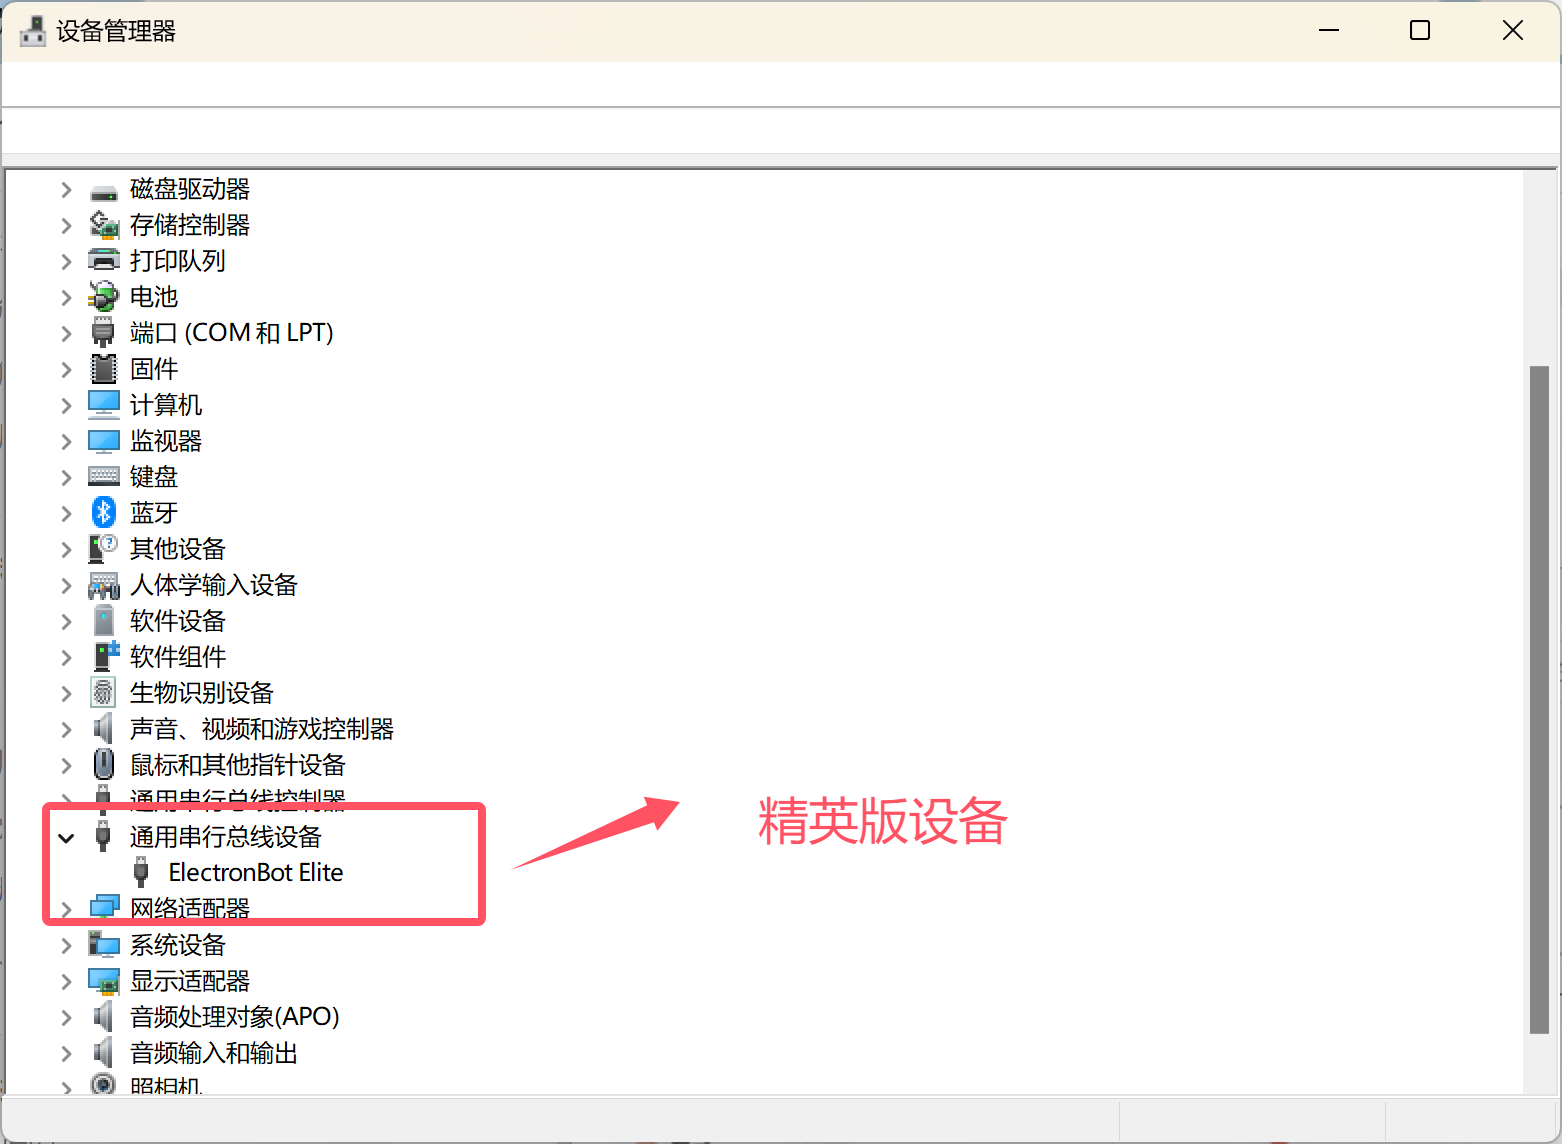Viewport: 1562px width, 1144px height.
Task: Click the 显示适配器 display adapter icon
Action: click(x=104, y=982)
